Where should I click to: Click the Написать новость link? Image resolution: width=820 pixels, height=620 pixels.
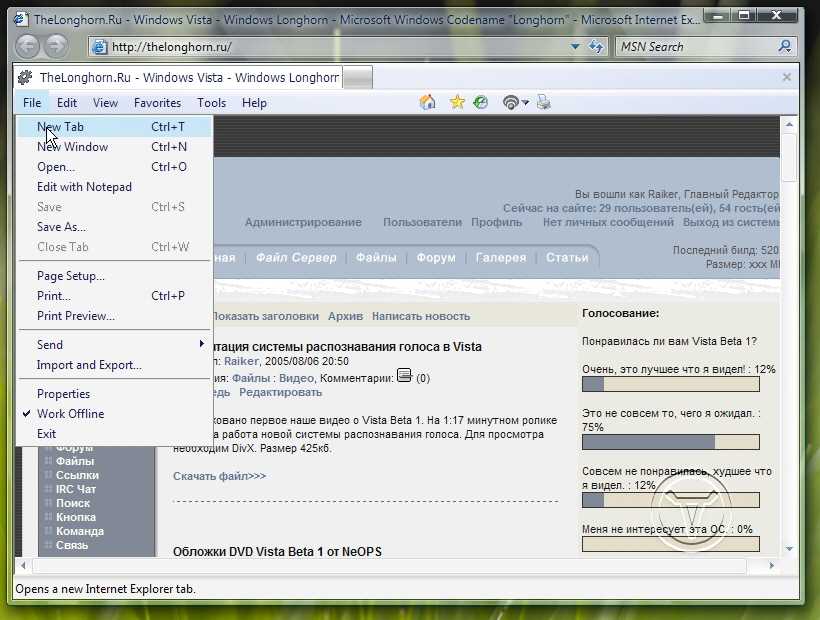click(x=421, y=316)
